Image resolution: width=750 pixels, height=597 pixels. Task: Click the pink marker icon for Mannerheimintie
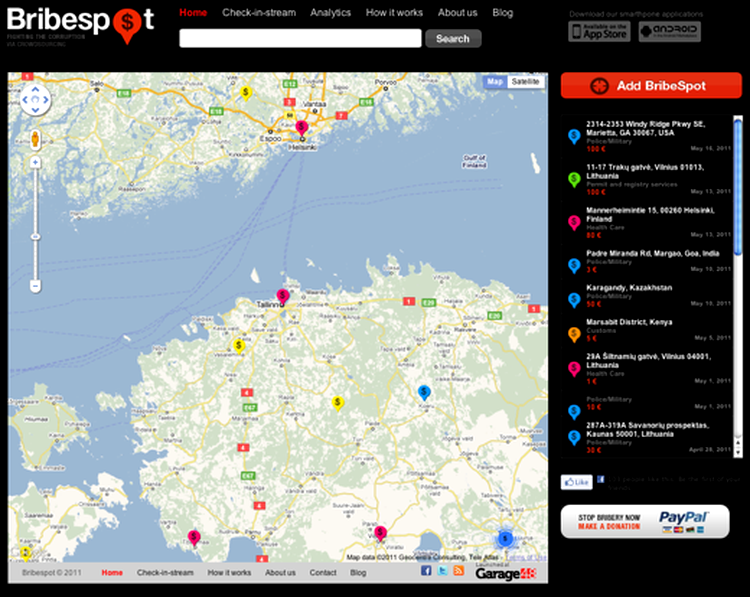point(574,223)
